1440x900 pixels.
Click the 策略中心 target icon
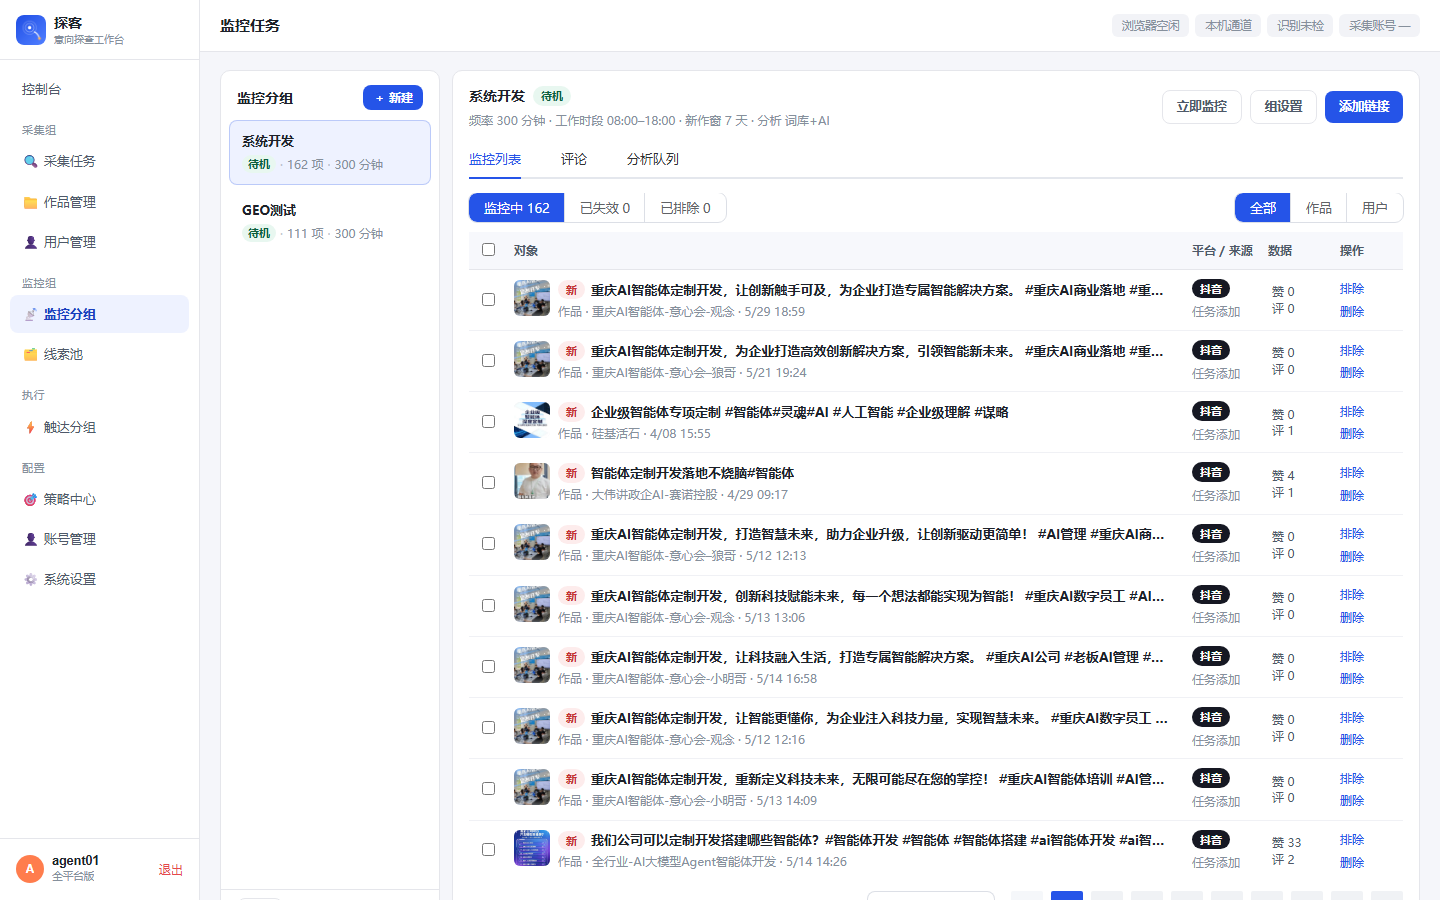pyautogui.click(x=30, y=499)
